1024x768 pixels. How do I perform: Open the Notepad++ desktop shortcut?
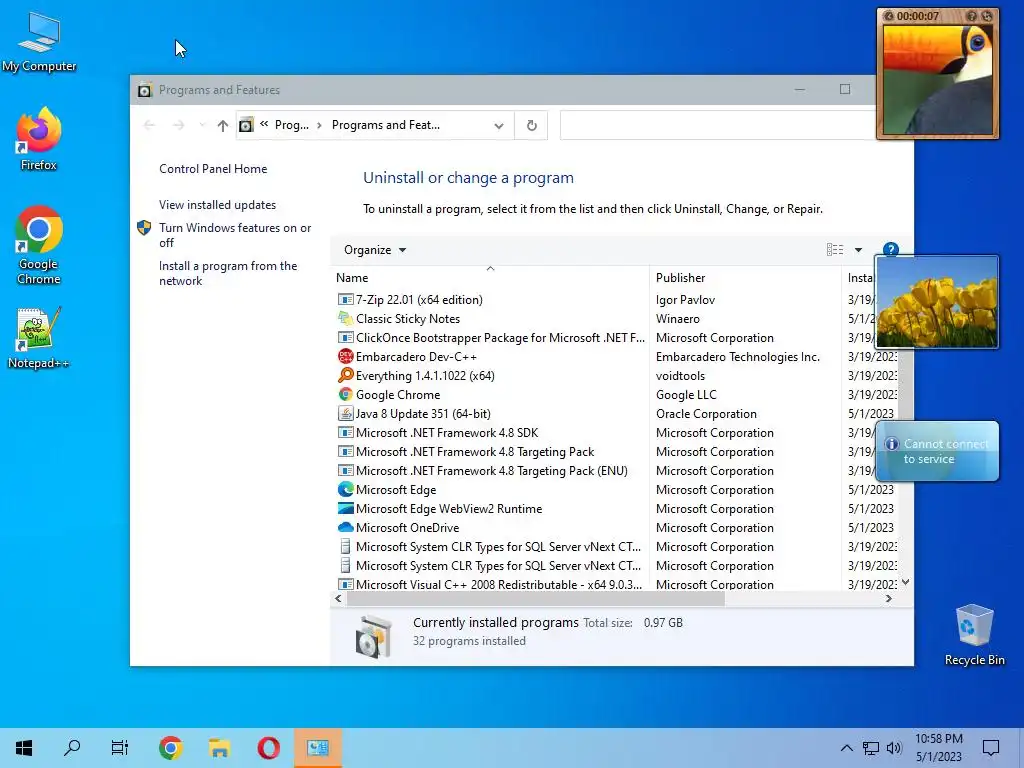(39, 338)
